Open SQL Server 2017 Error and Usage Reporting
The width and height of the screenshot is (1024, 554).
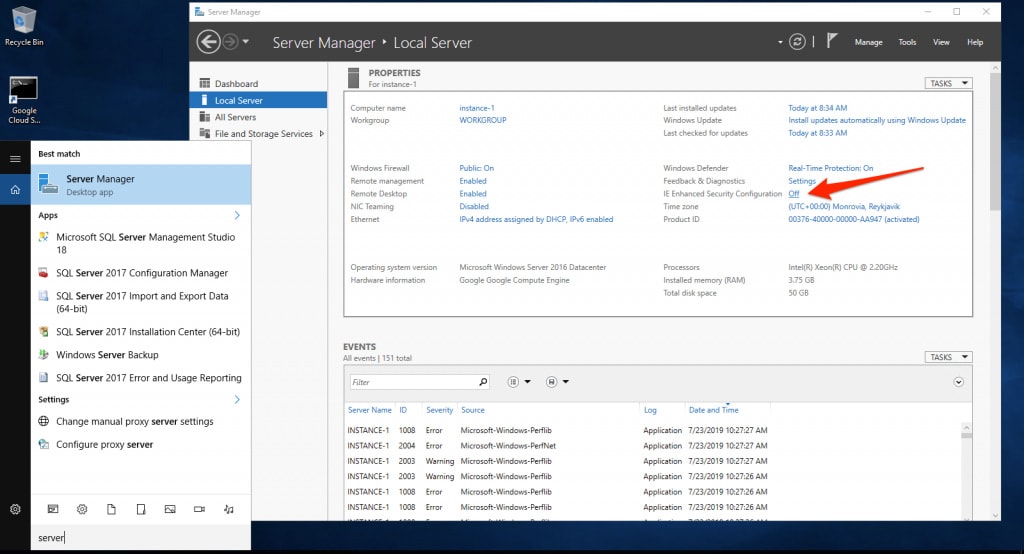pyautogui.click(x=141, y=378)
